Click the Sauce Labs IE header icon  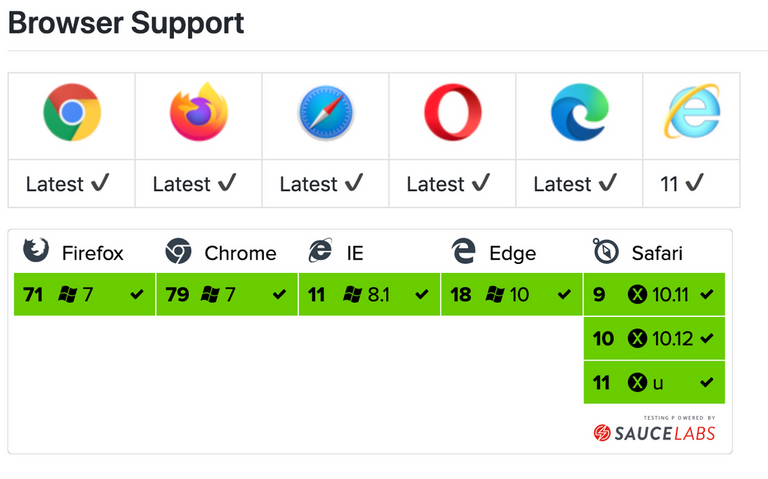320,251
